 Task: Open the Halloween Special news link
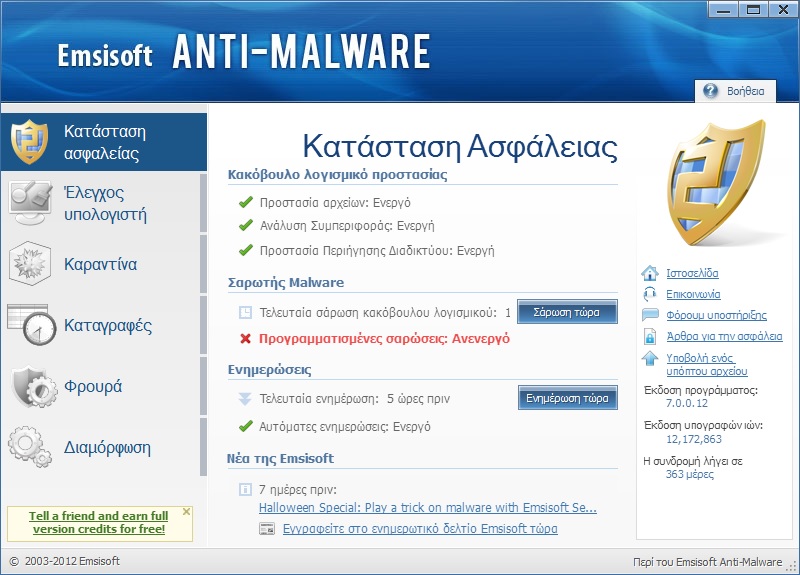tap(428, 508)
